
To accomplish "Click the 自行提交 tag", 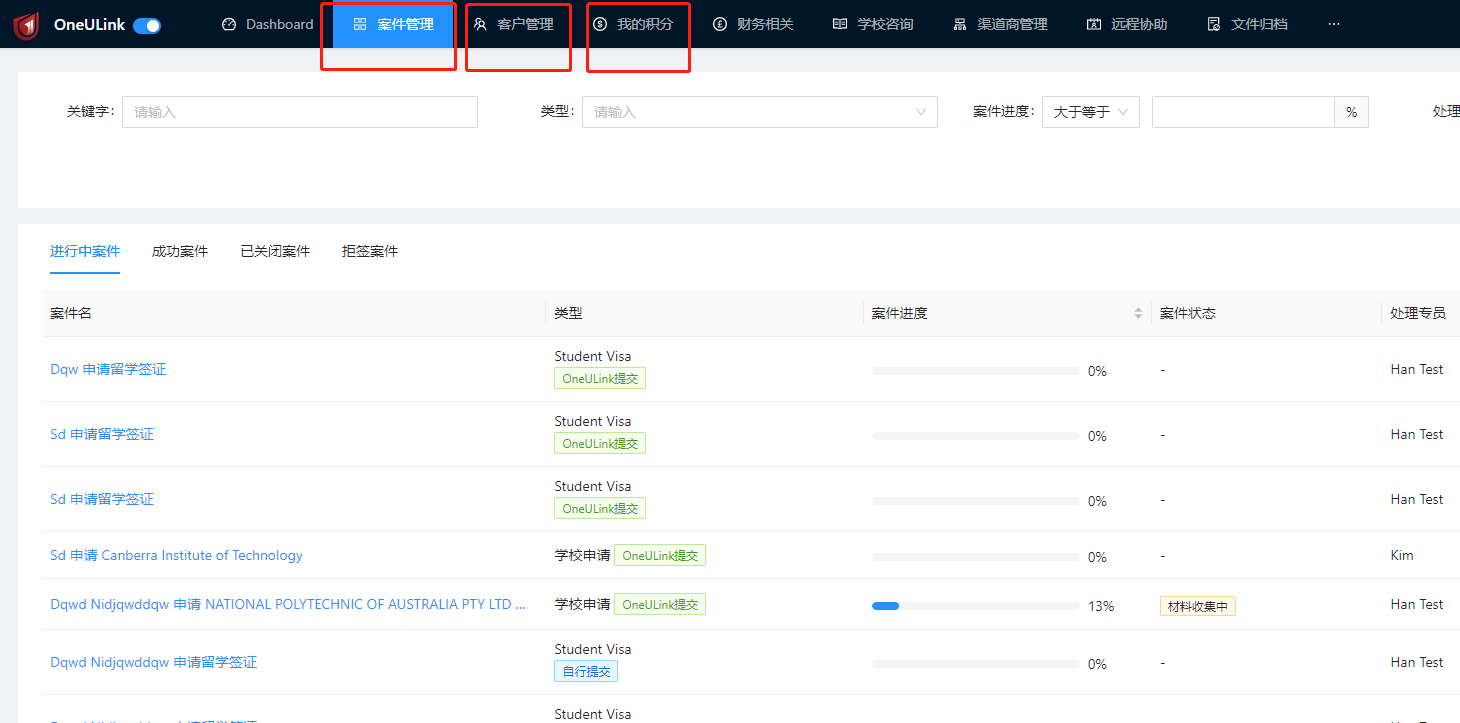I will coord(586,672).
